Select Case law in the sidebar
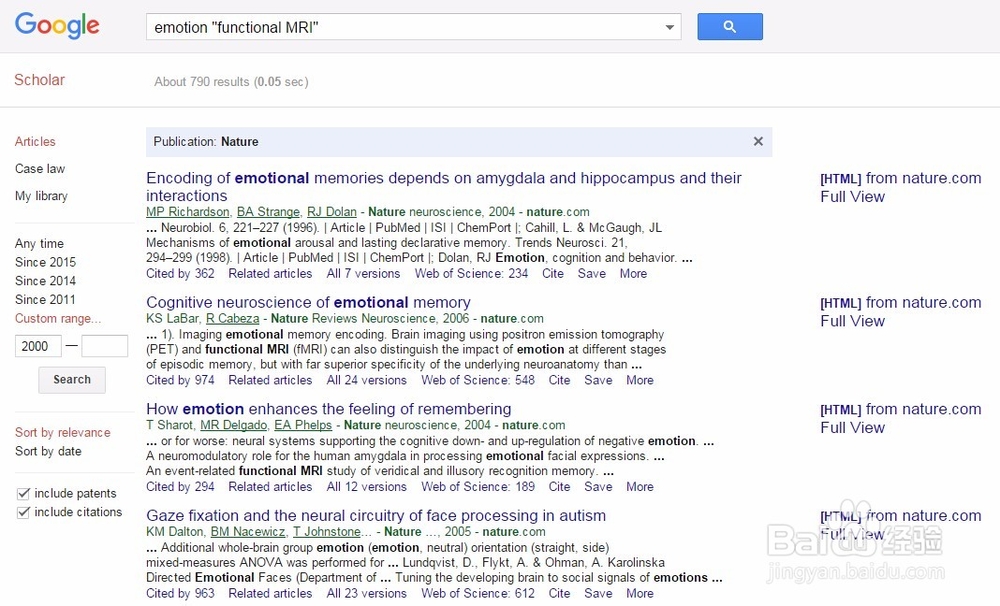This screenshot has height=606, width=1000. click(40, 169)
